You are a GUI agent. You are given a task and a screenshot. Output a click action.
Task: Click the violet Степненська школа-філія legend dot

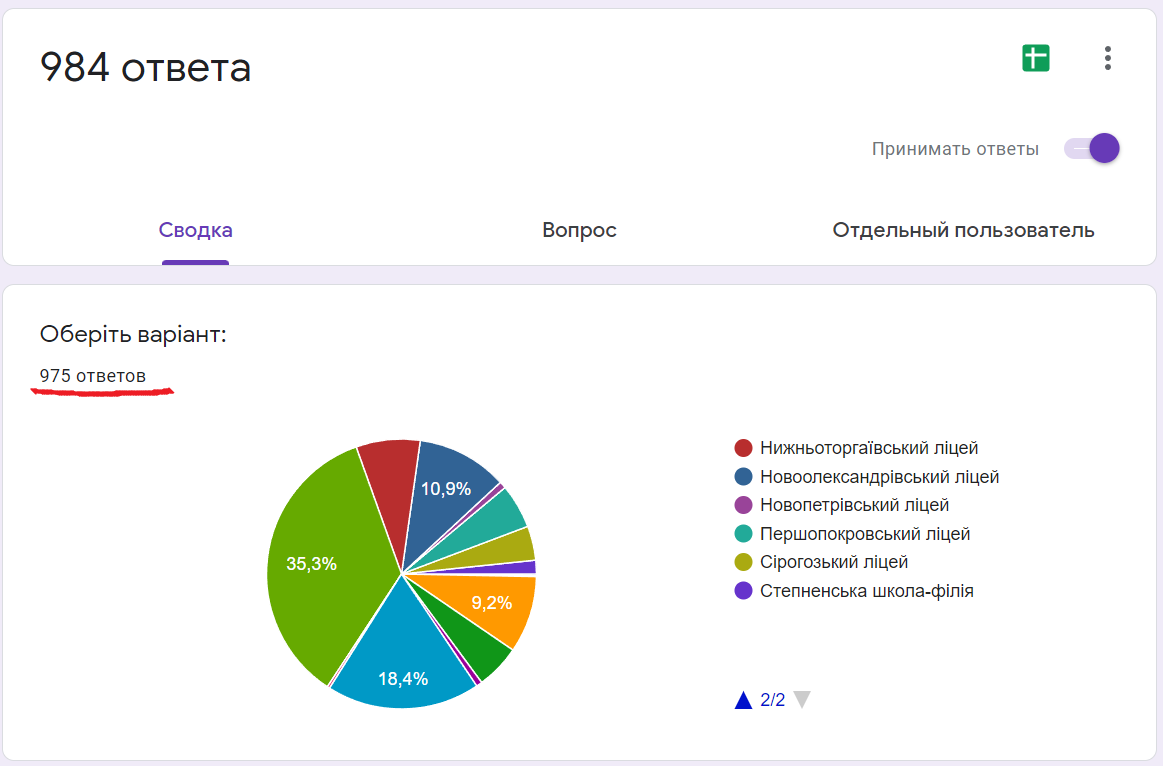click(x=743, y=591)
